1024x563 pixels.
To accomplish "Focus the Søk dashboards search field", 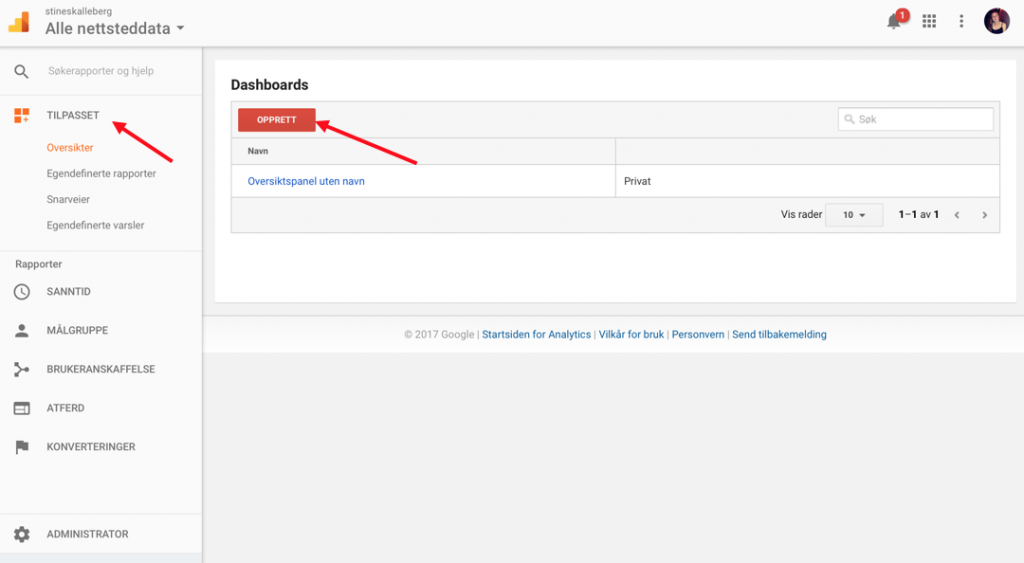I will [x=916, y=120].
